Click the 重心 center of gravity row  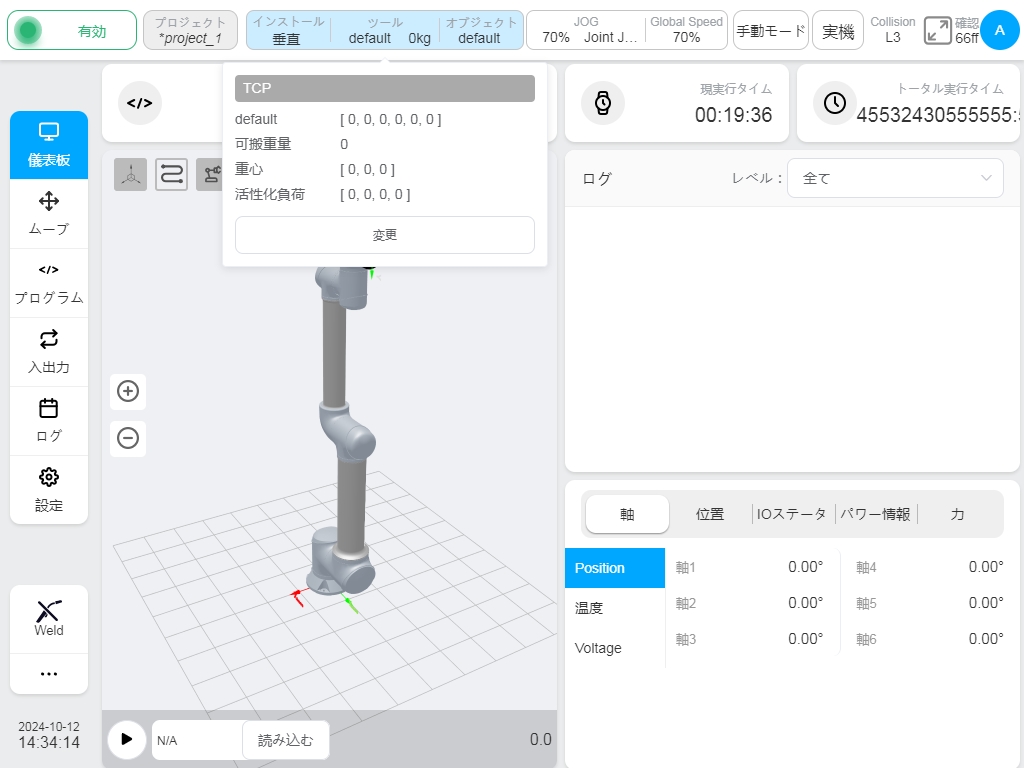point(385,169)
